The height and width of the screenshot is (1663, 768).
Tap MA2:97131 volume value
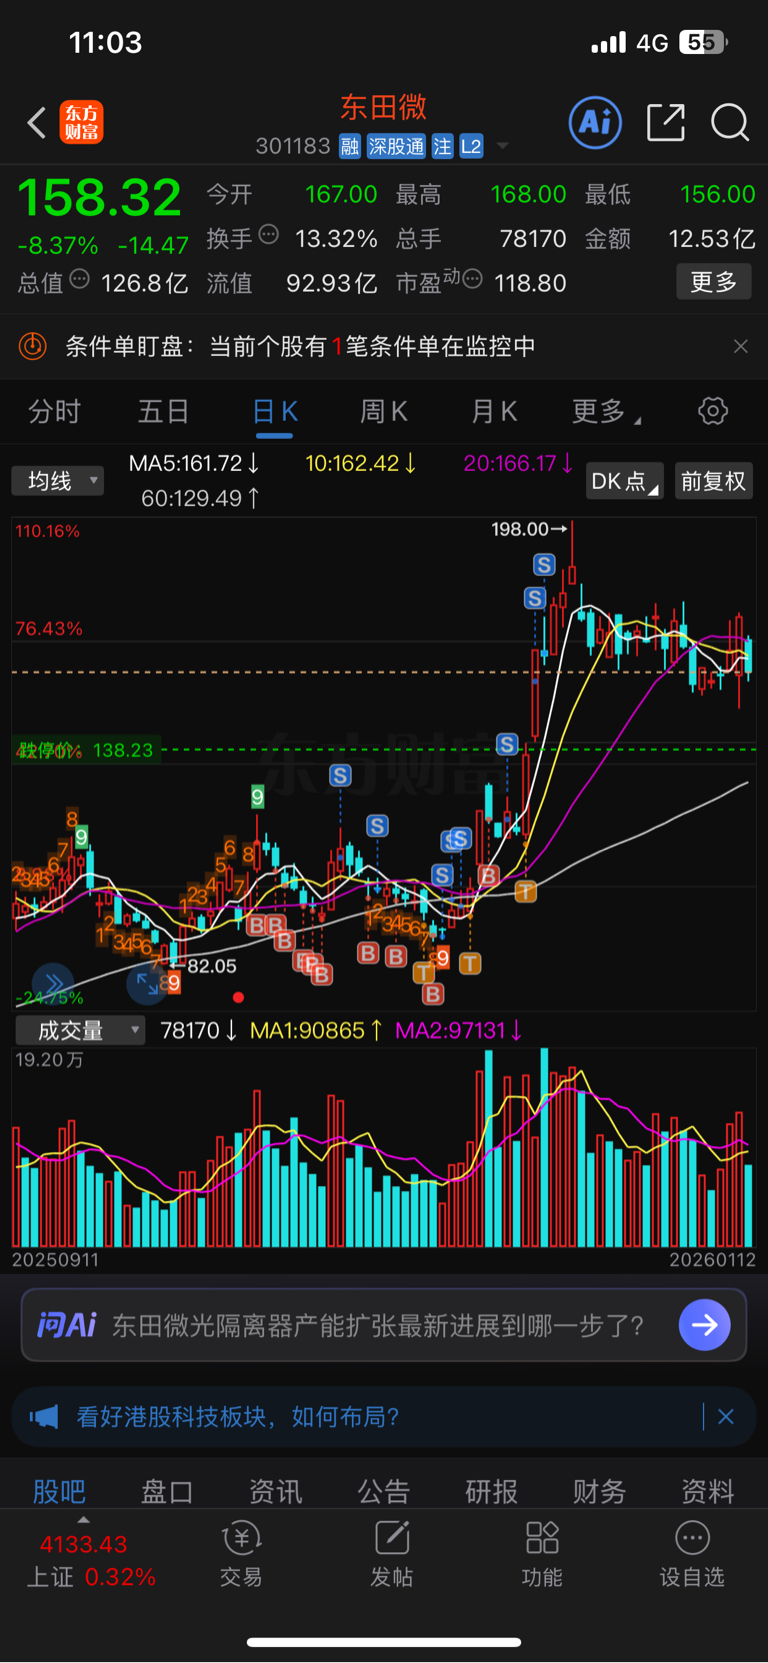(459, 1030)
